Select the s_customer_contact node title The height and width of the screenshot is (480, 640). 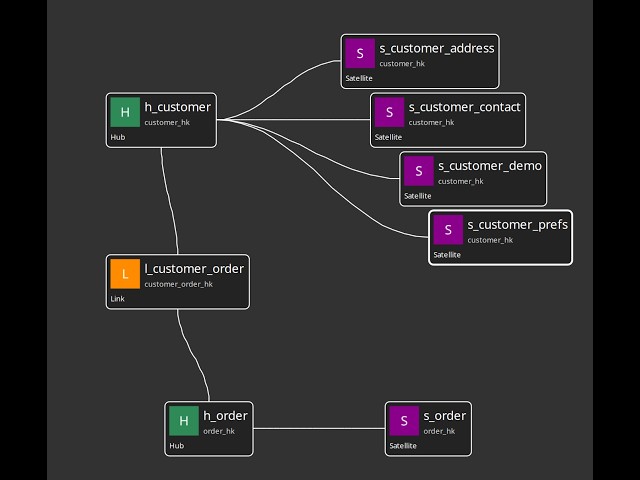coord(464,107)
